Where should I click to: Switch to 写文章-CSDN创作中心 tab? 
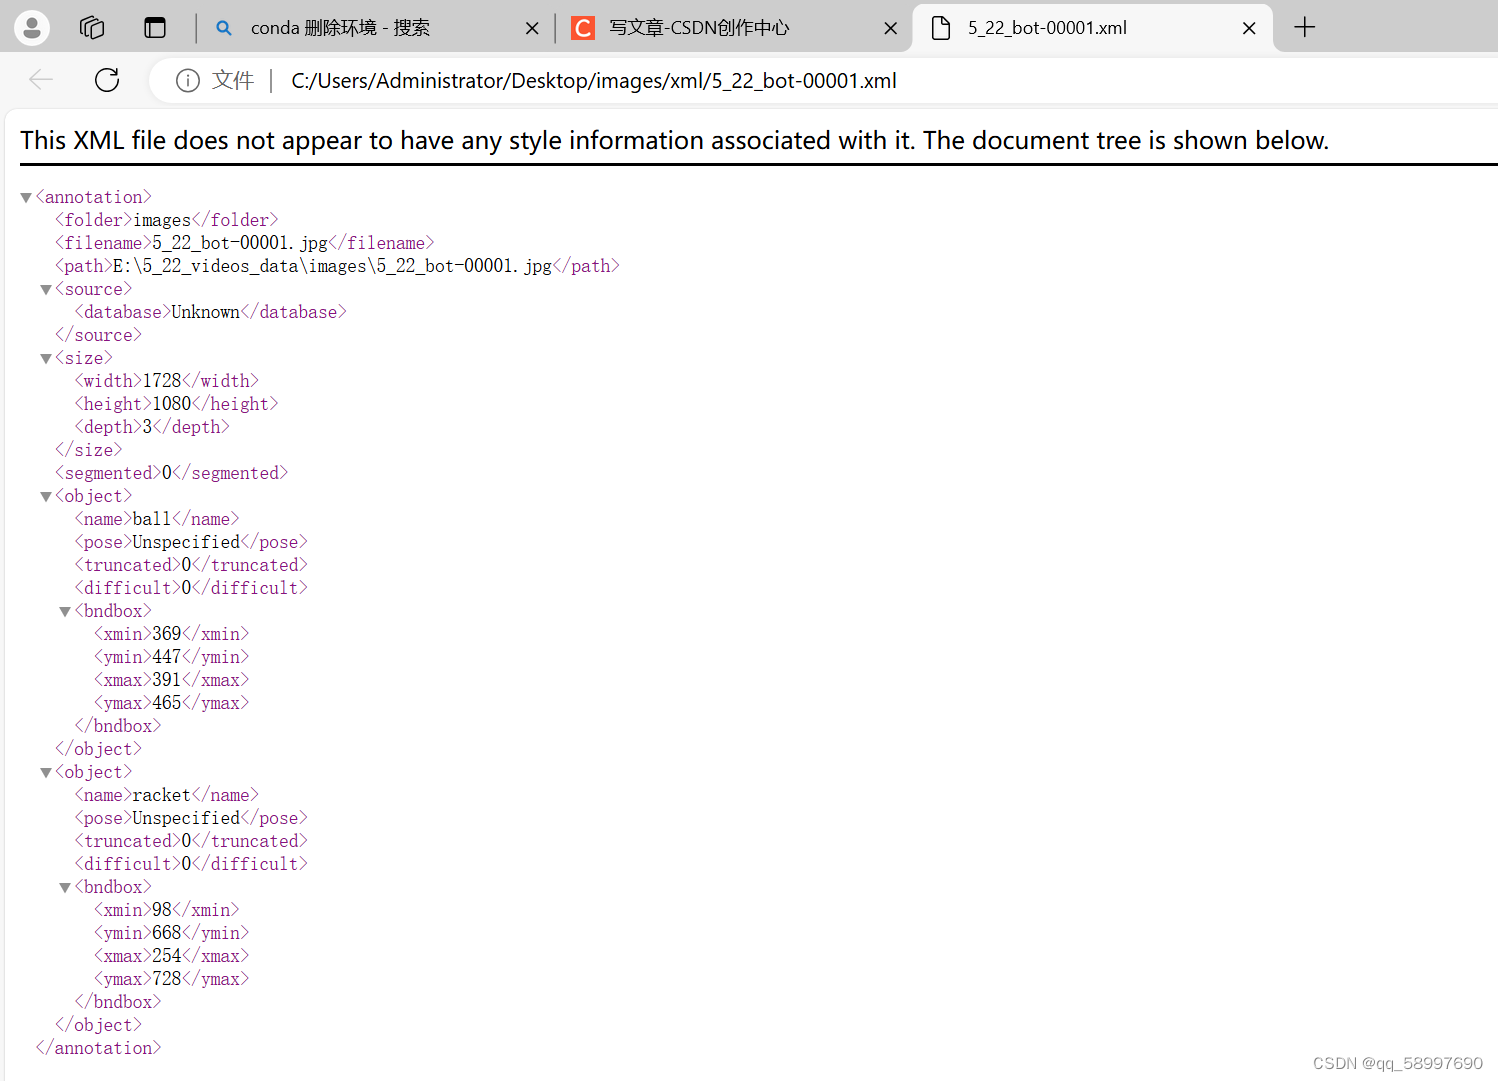pos(735,28)
